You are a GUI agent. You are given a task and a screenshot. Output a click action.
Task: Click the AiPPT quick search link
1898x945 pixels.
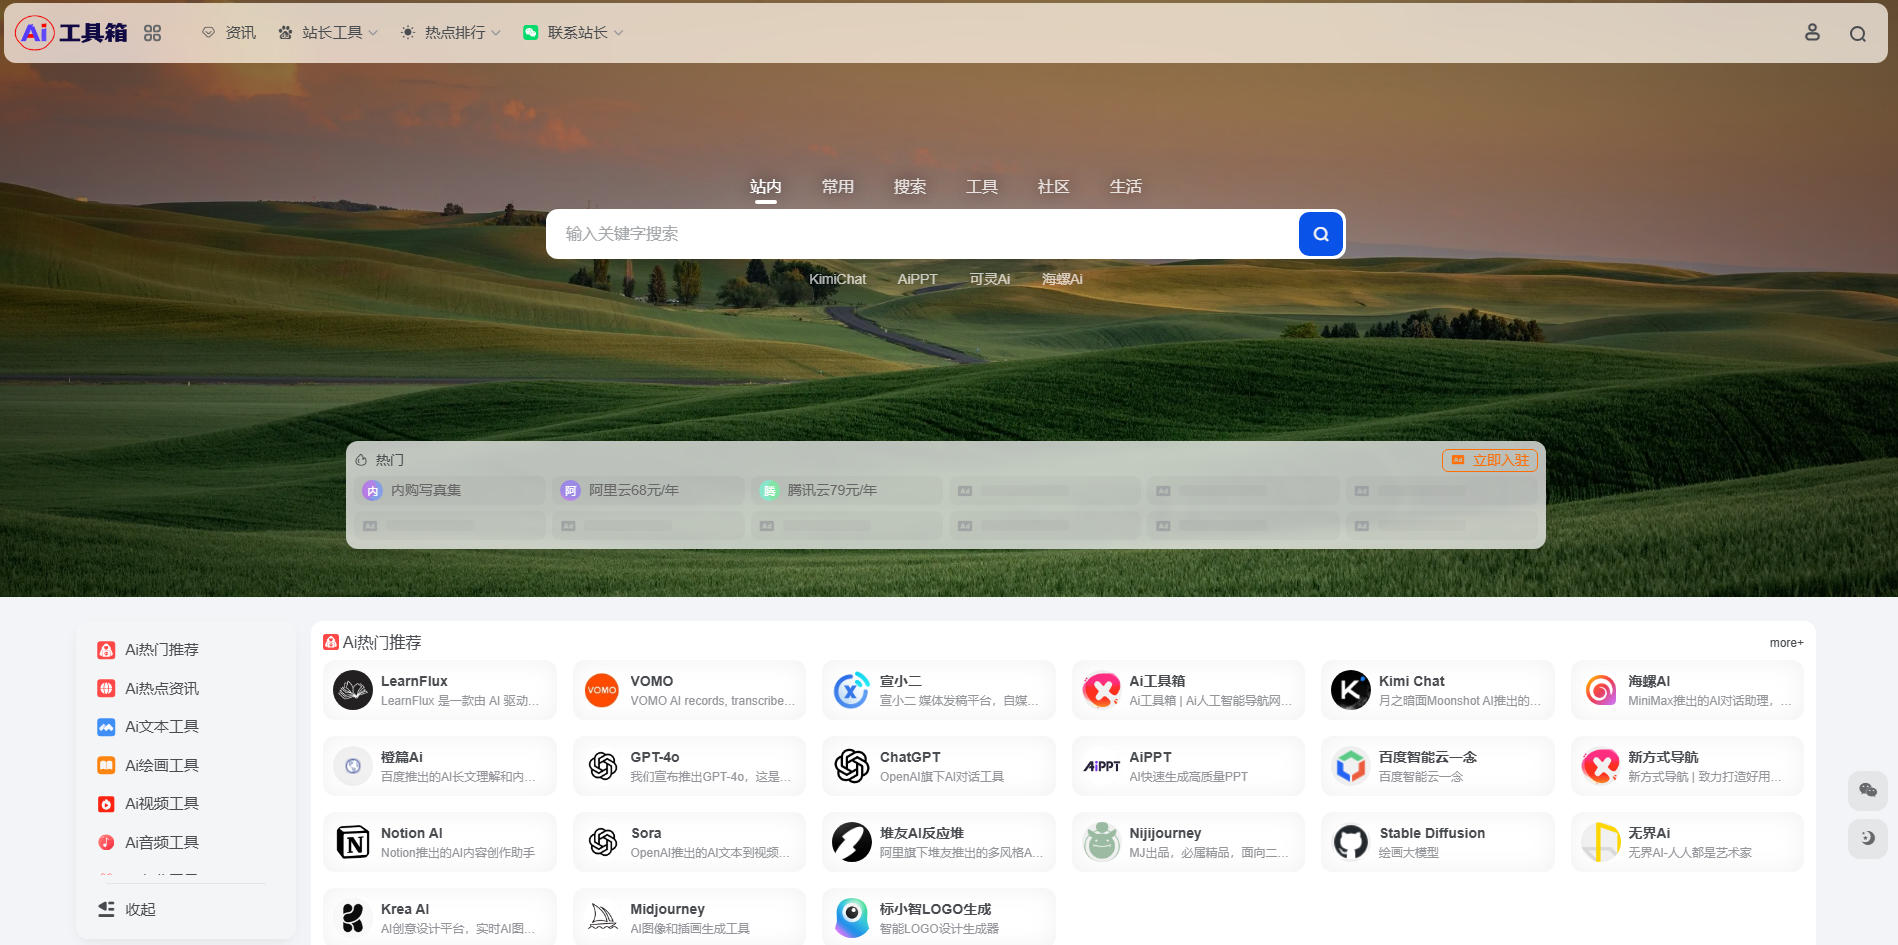918,279
